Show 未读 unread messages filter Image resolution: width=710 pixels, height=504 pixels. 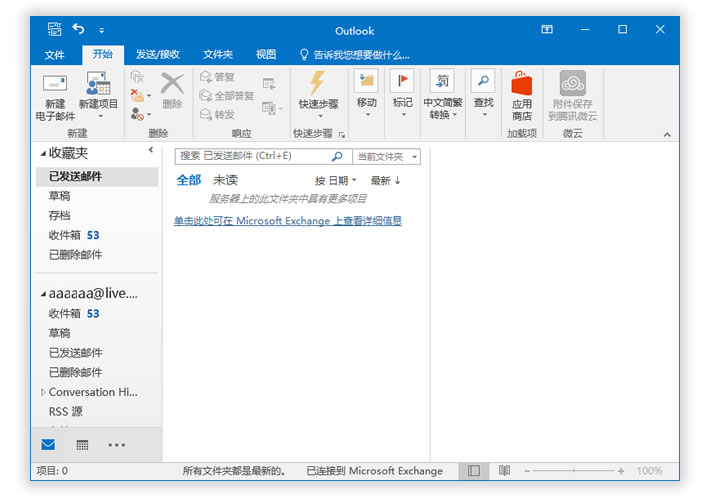click(225, 180)
